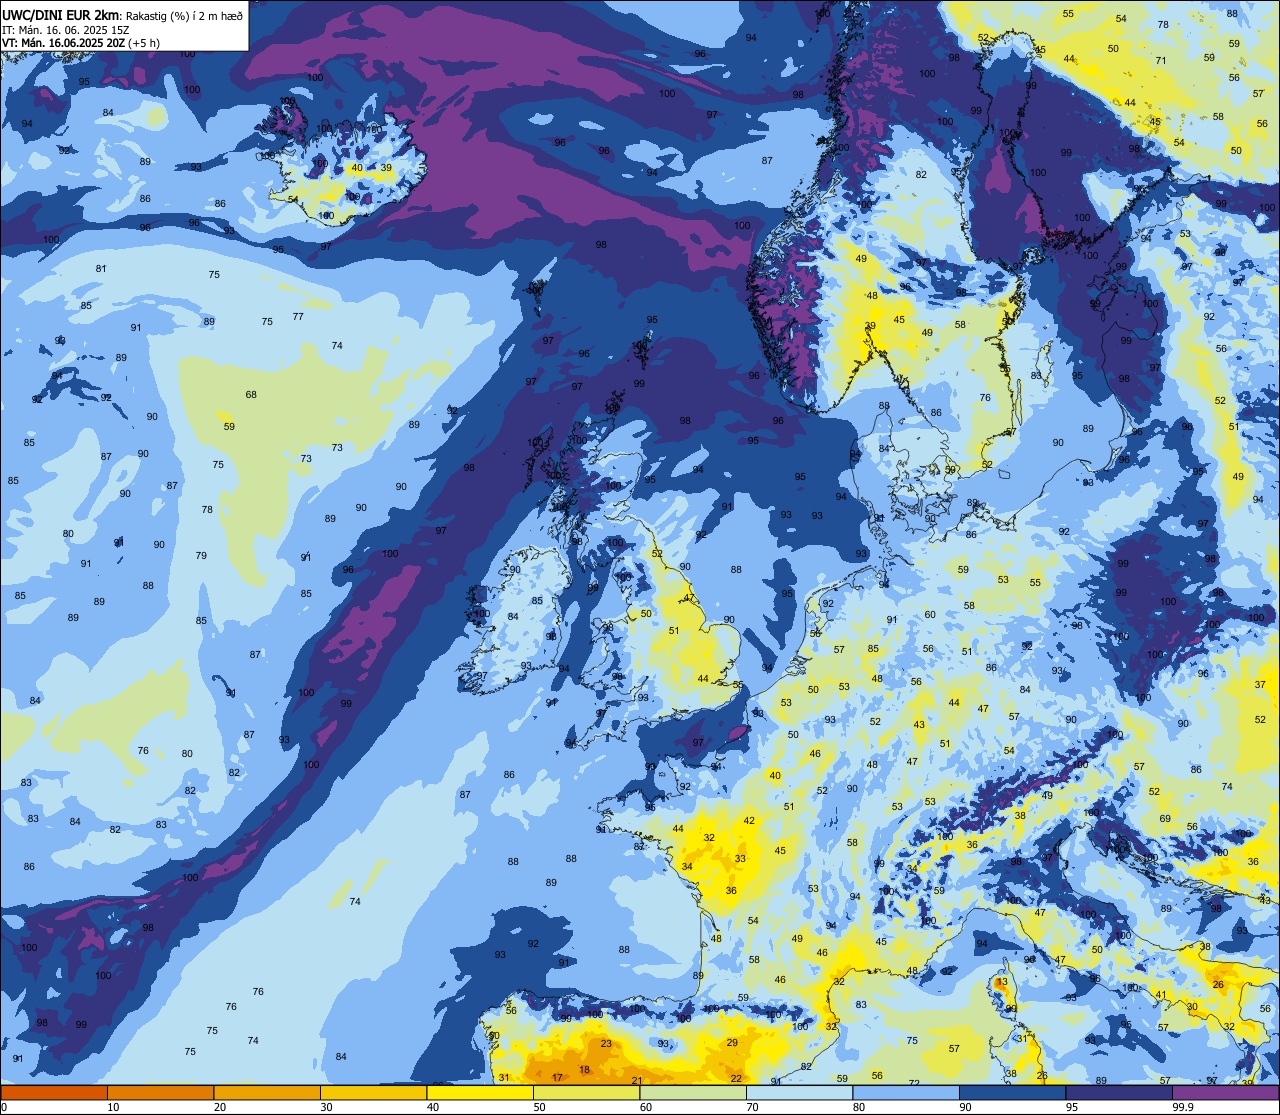Click the 70–80% light blue legend swatch
The image size is (1280, 1115).
coord(799,1092)
